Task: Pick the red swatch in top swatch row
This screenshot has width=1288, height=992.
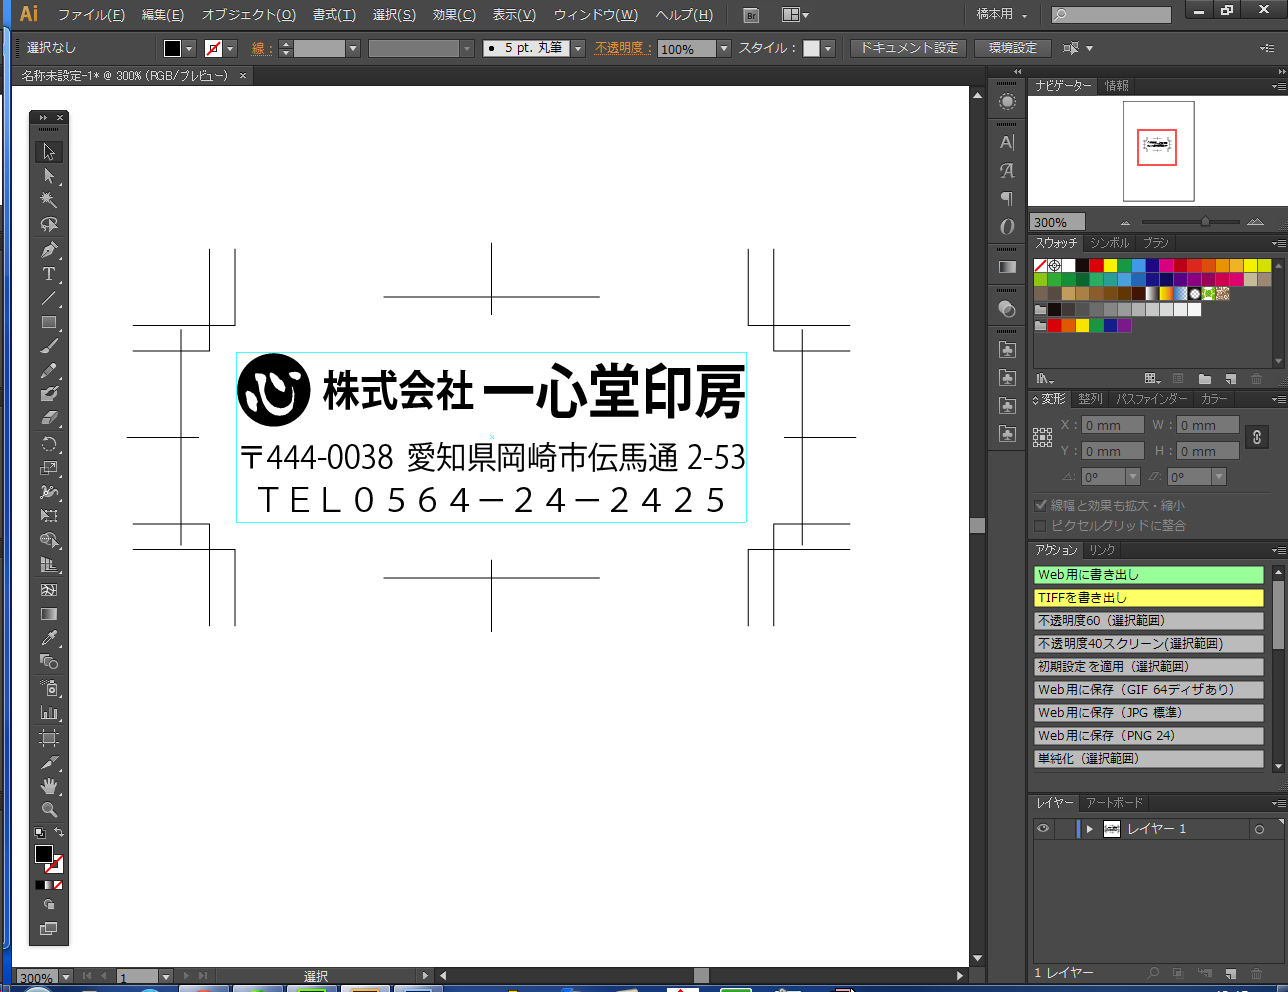Action: 1096,265
